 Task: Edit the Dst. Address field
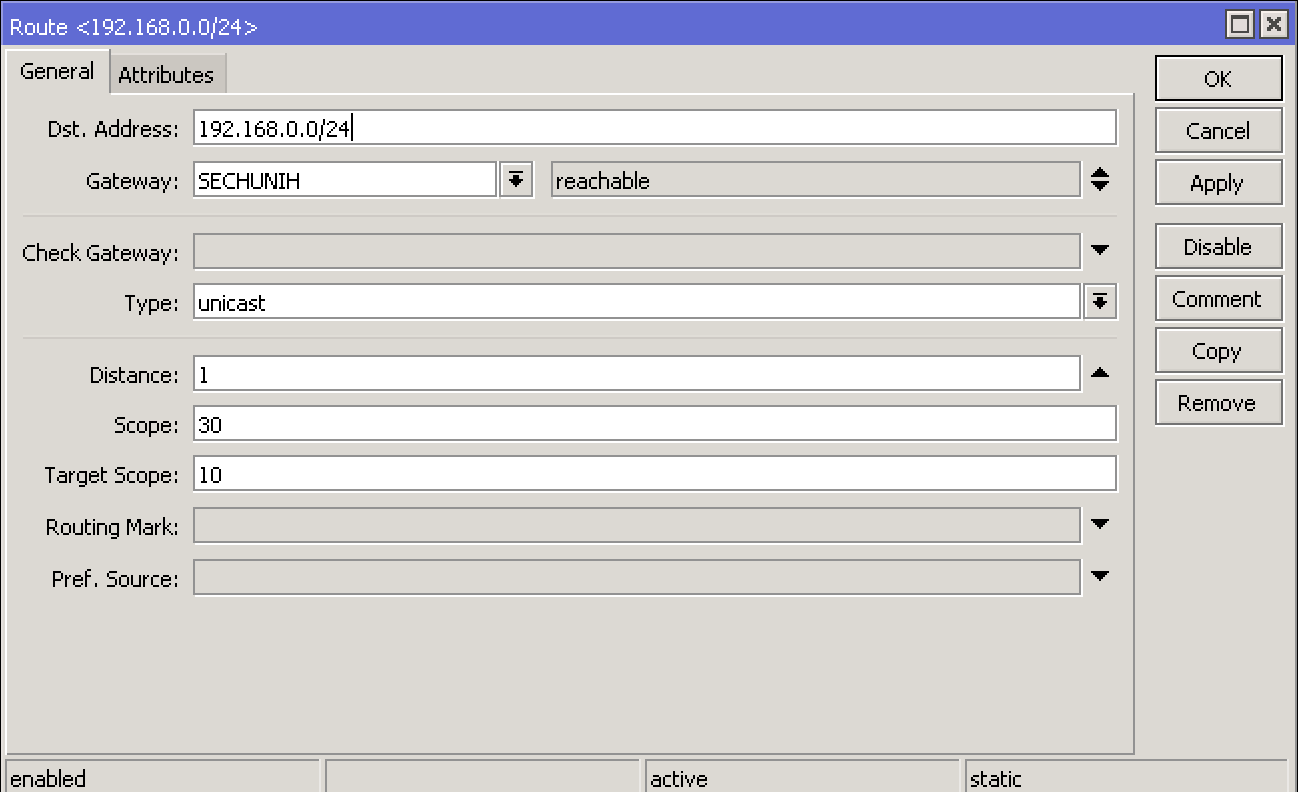pos(655,128)
